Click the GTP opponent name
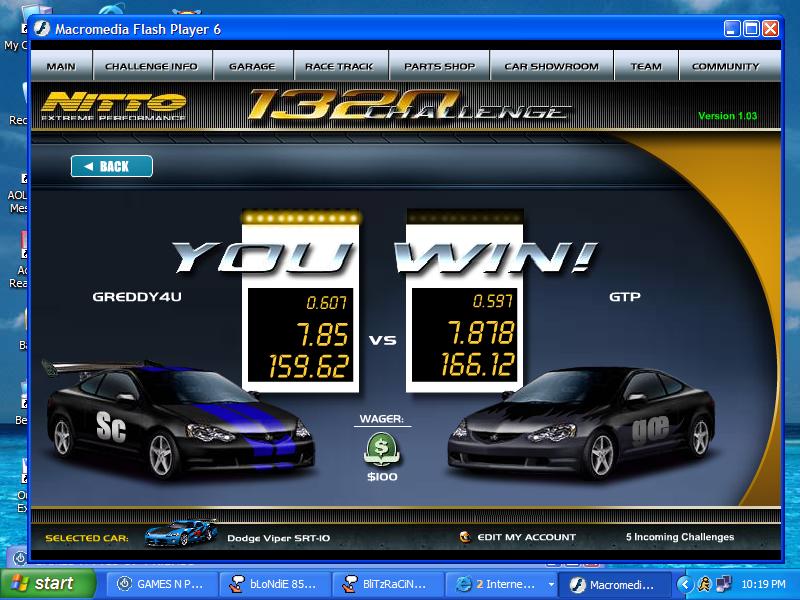Screen dimensions: 800x600 click(625, 297)
